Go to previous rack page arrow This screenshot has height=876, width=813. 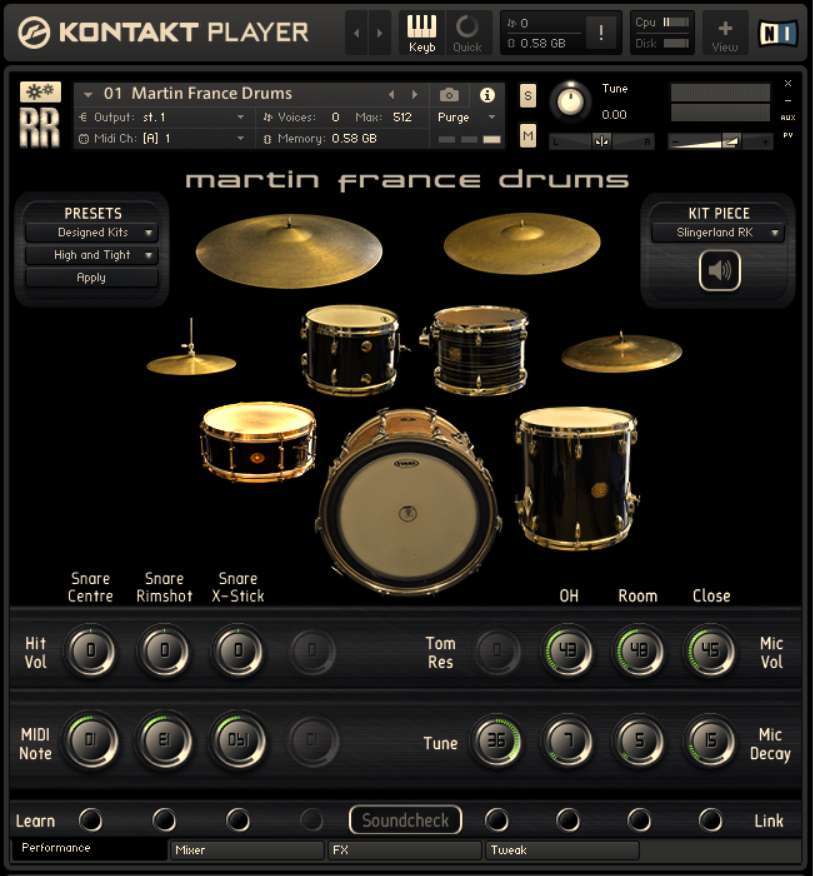356,33
